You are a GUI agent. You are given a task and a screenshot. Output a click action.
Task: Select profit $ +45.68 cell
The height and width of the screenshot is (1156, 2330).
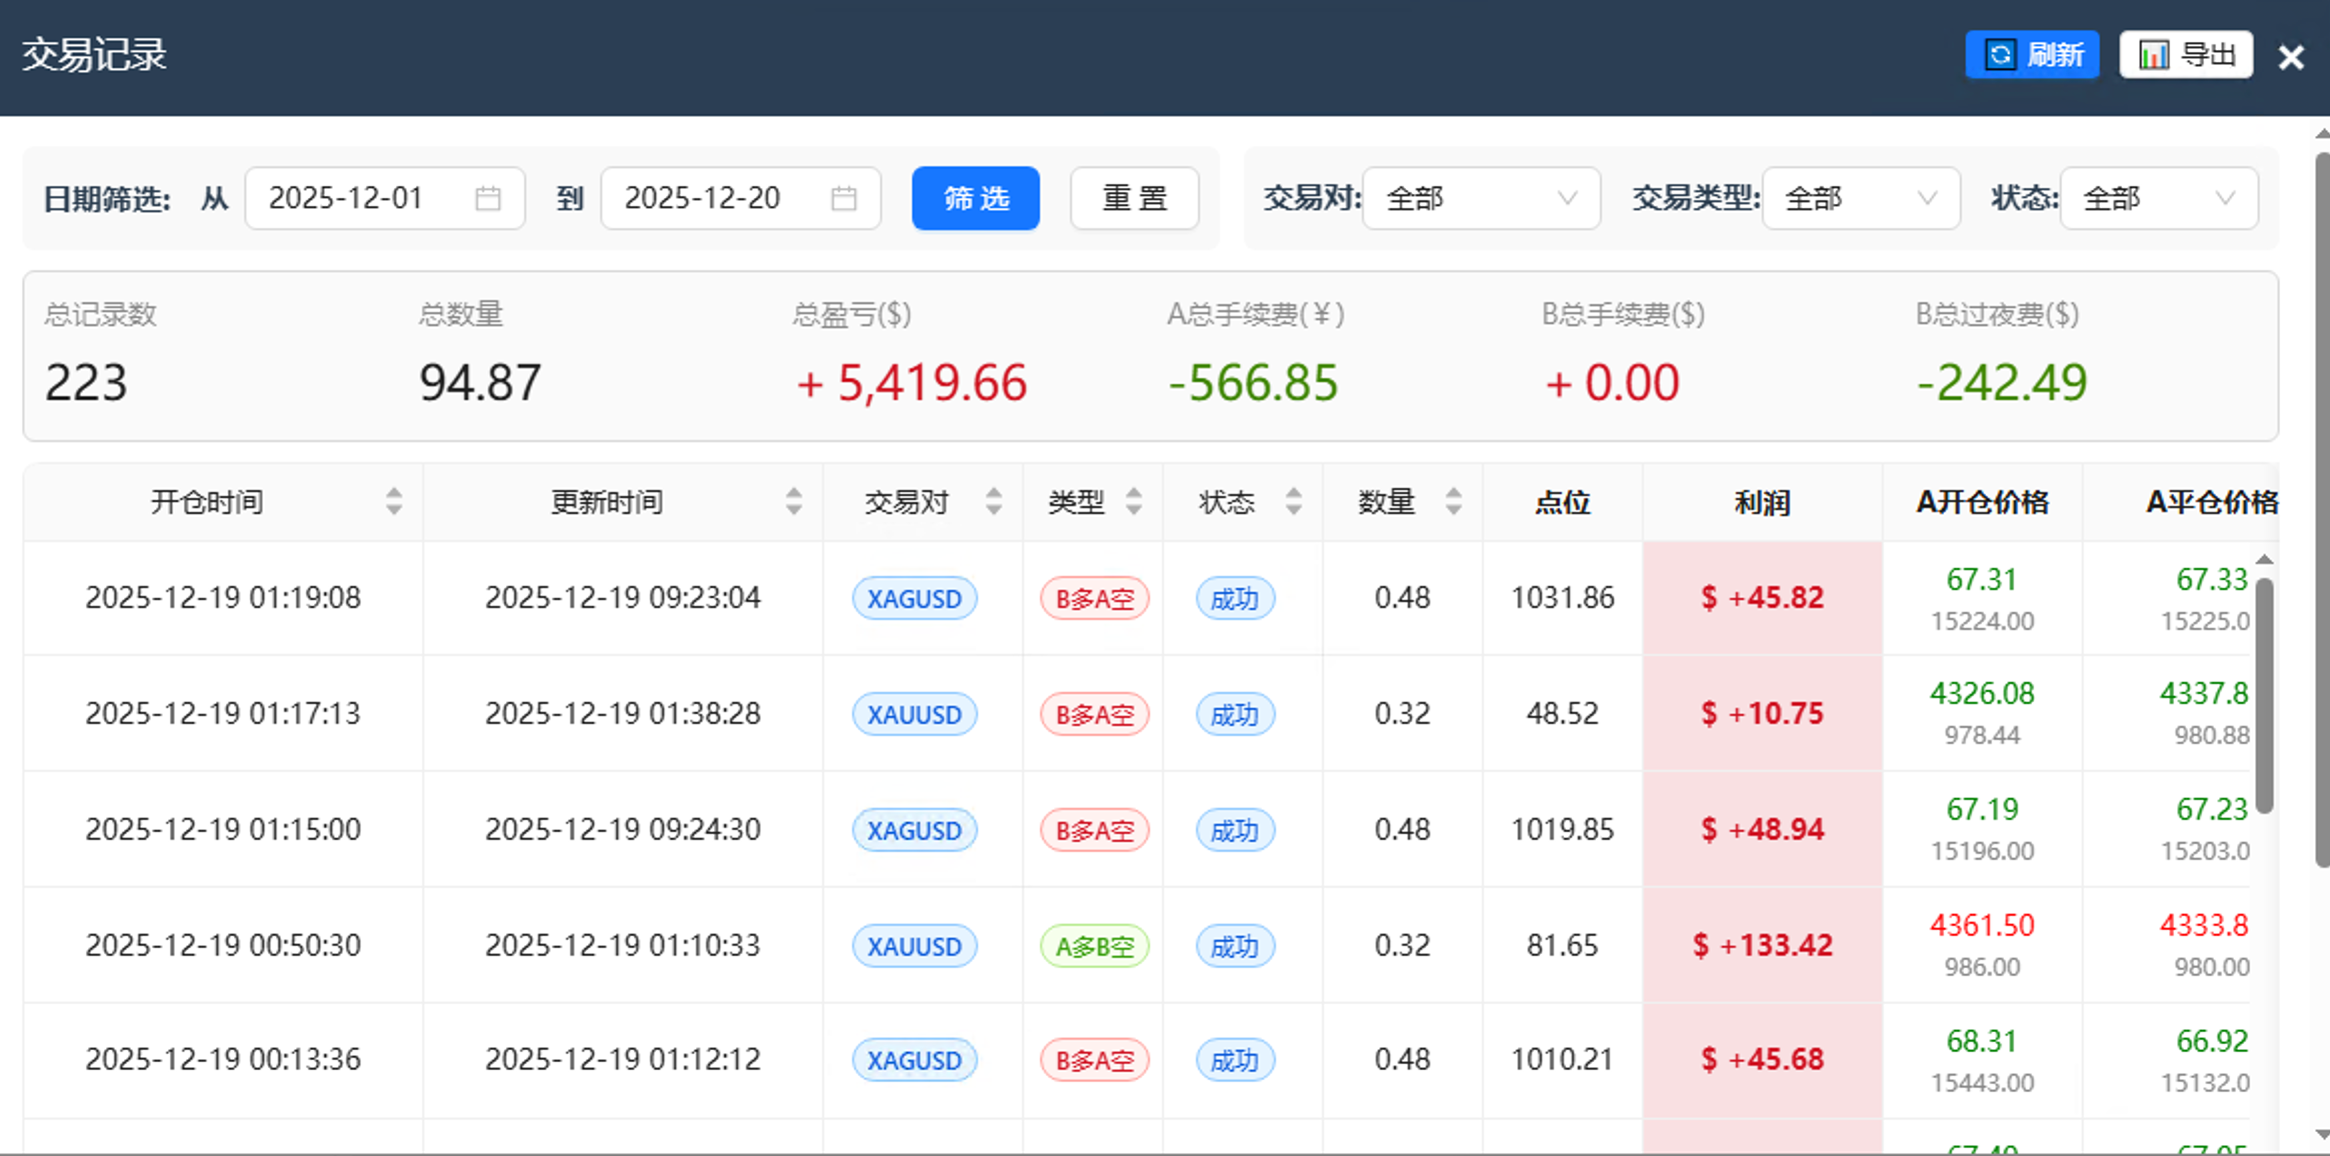pyautogui.click(x=1763, y=1060)
